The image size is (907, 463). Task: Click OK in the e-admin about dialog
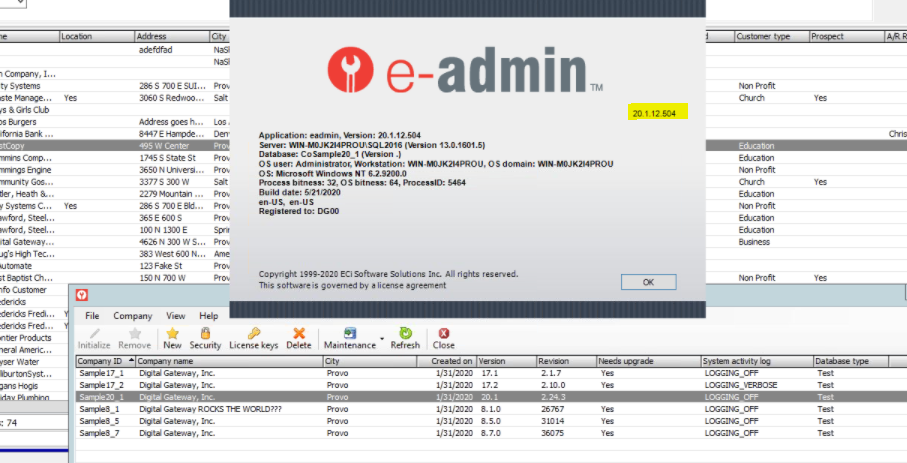click(648, 282)
